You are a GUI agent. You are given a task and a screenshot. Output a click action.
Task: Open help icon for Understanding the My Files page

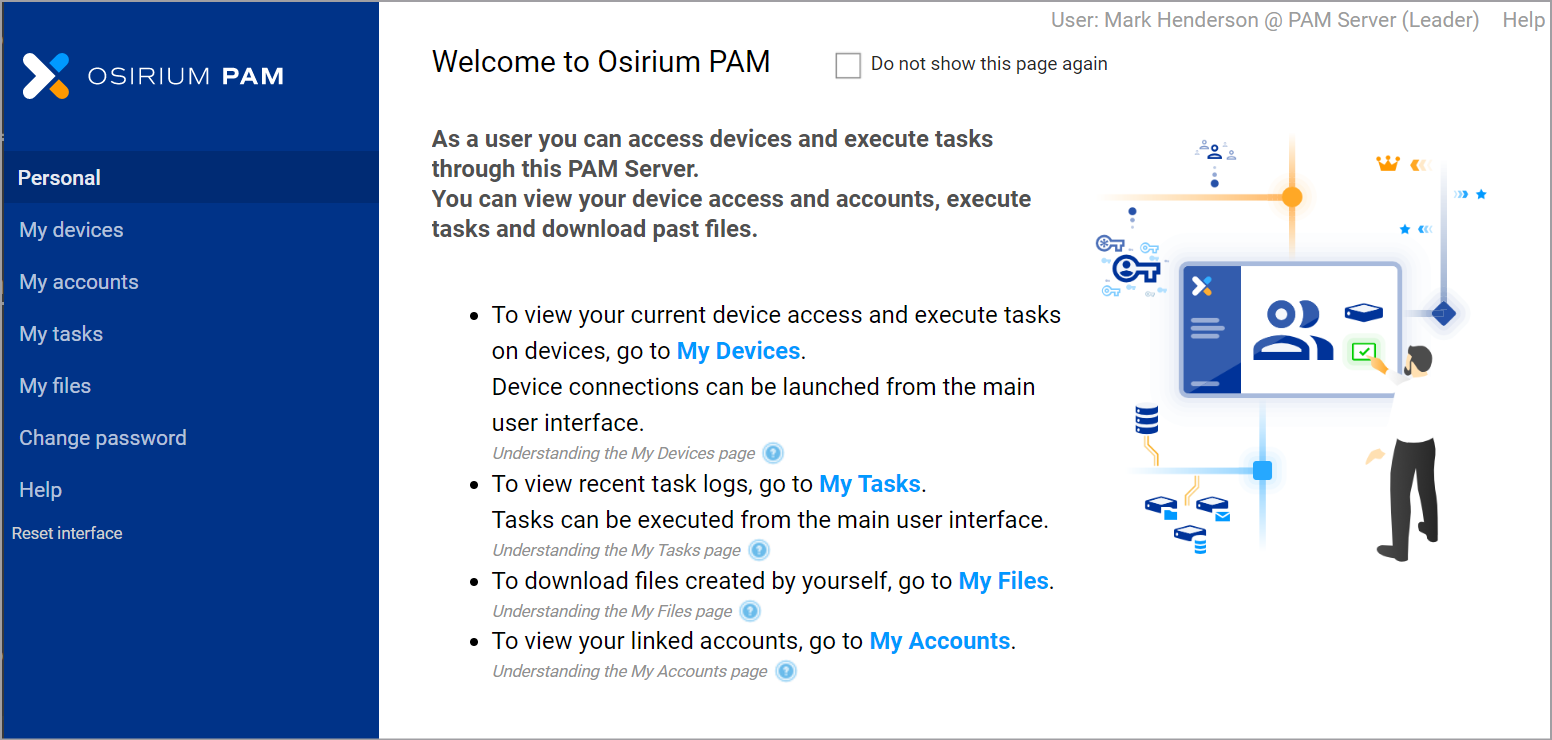click(749, 611)
